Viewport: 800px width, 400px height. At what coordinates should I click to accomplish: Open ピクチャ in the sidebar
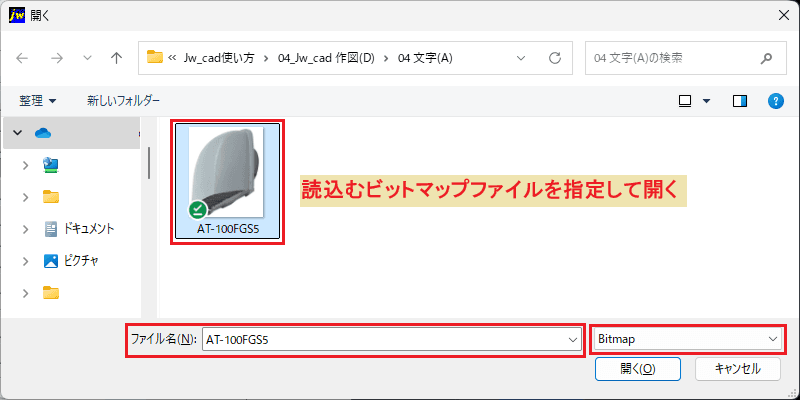[71, 261]
